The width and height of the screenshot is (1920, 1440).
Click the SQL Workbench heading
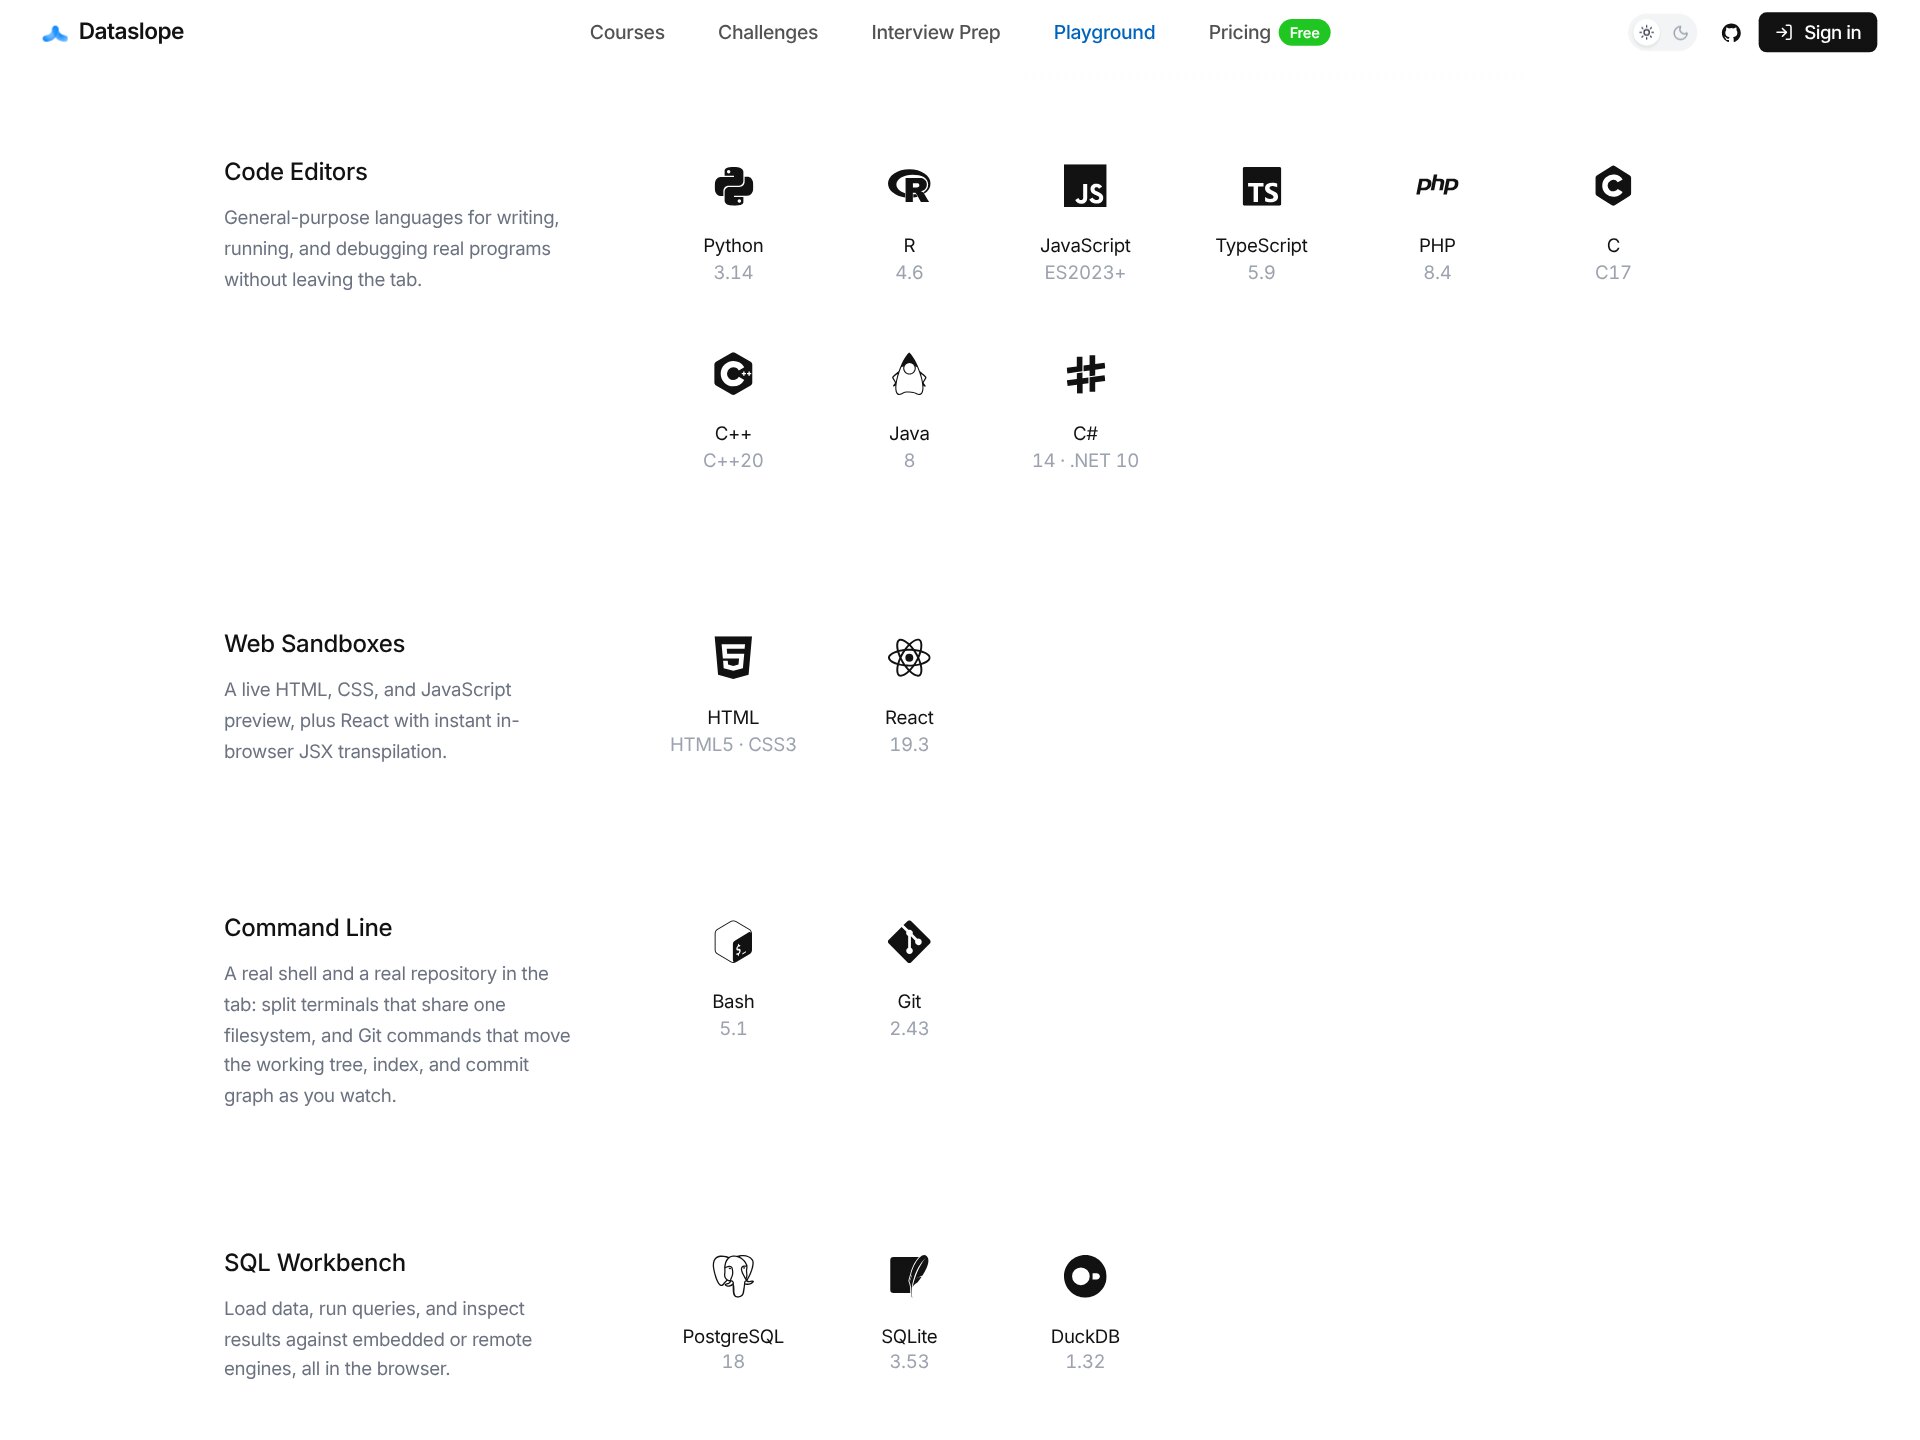pyautogui.click(x=315, y=1263)
